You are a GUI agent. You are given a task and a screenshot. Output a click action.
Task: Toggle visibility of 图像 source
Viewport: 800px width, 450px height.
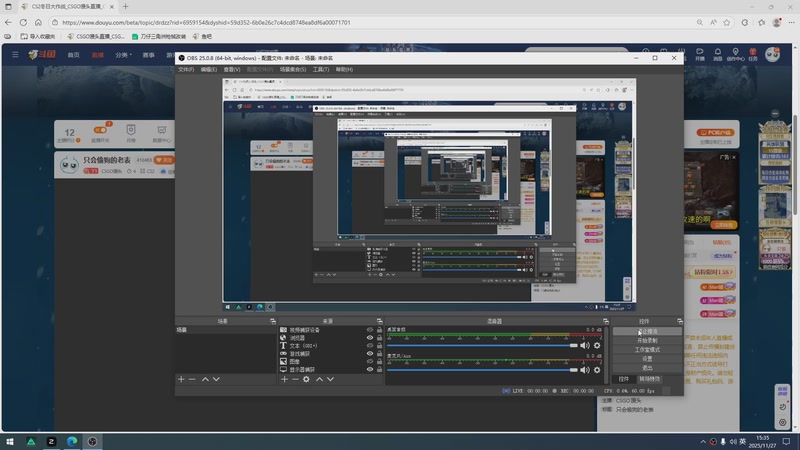point(370,361)
